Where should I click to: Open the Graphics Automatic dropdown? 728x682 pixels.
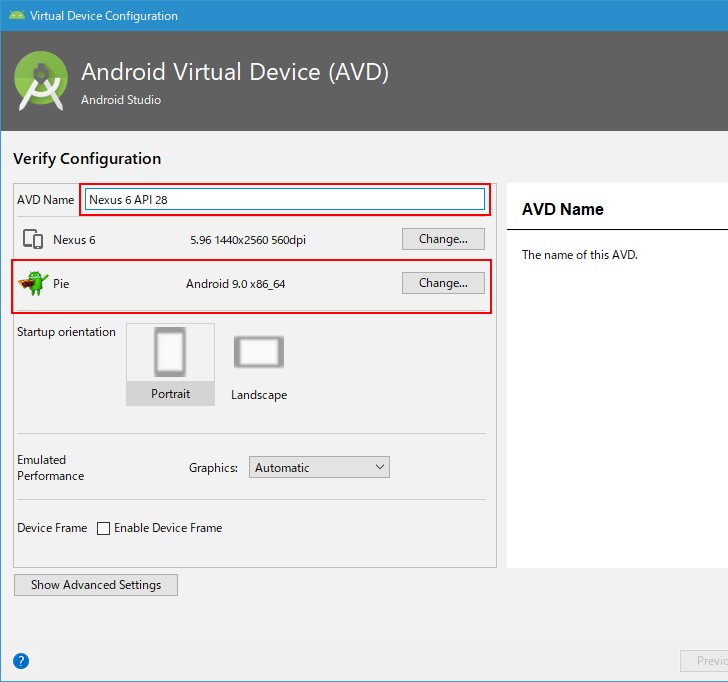[319, 467]
